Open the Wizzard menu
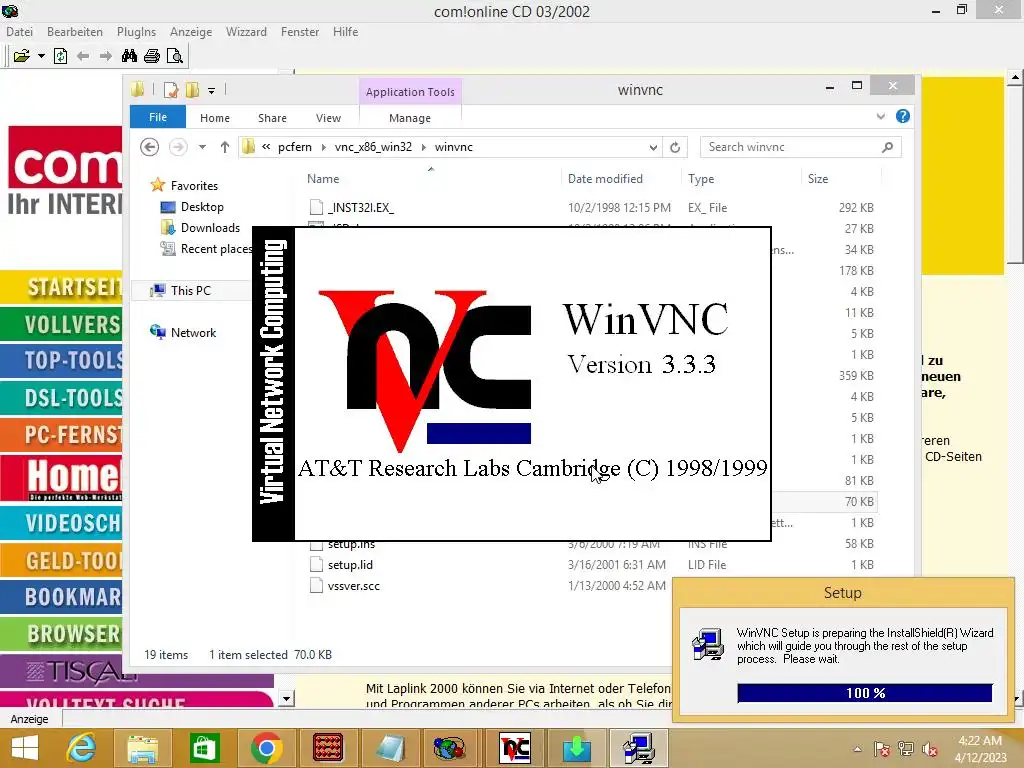 tap(246, 31)
